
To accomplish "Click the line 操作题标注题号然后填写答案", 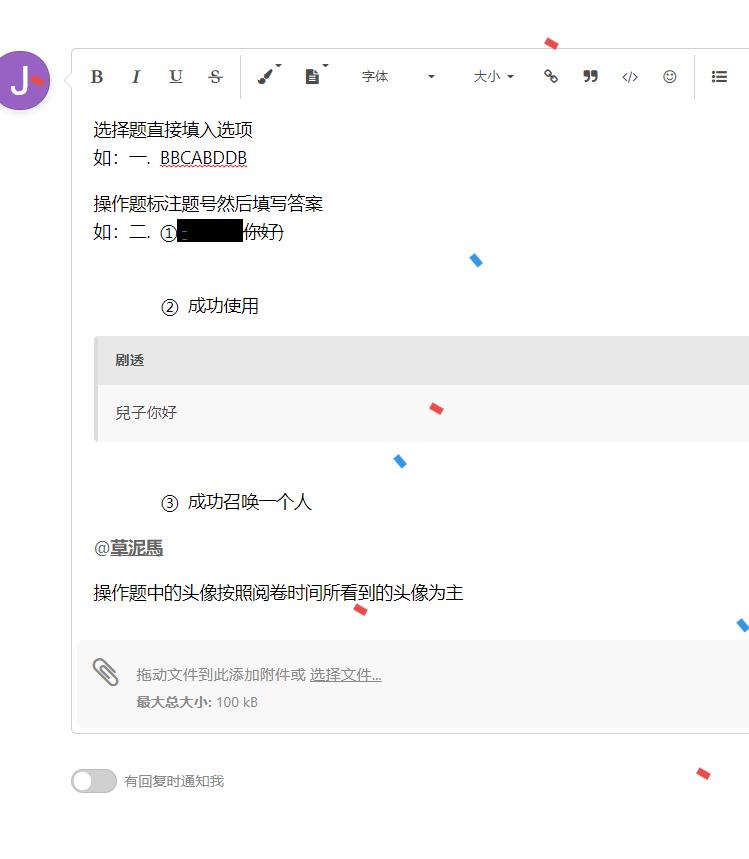I will click(x=208, y=204).
